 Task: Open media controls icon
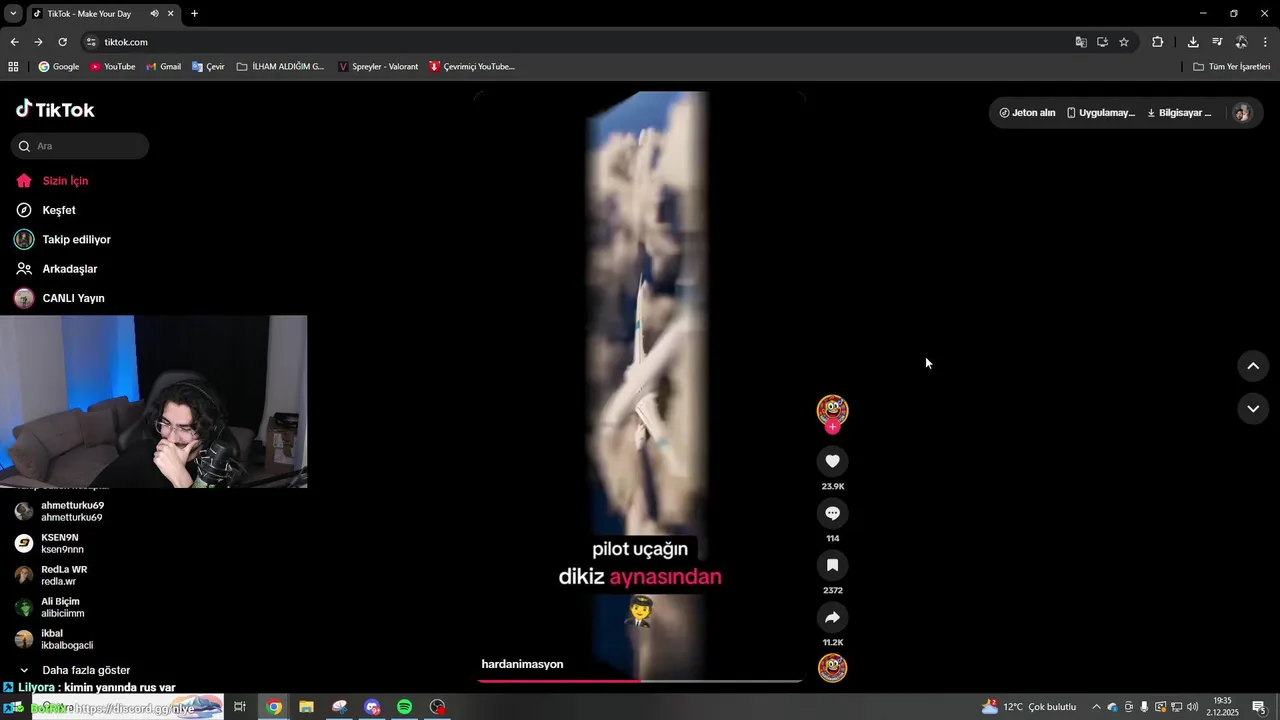1217,42
